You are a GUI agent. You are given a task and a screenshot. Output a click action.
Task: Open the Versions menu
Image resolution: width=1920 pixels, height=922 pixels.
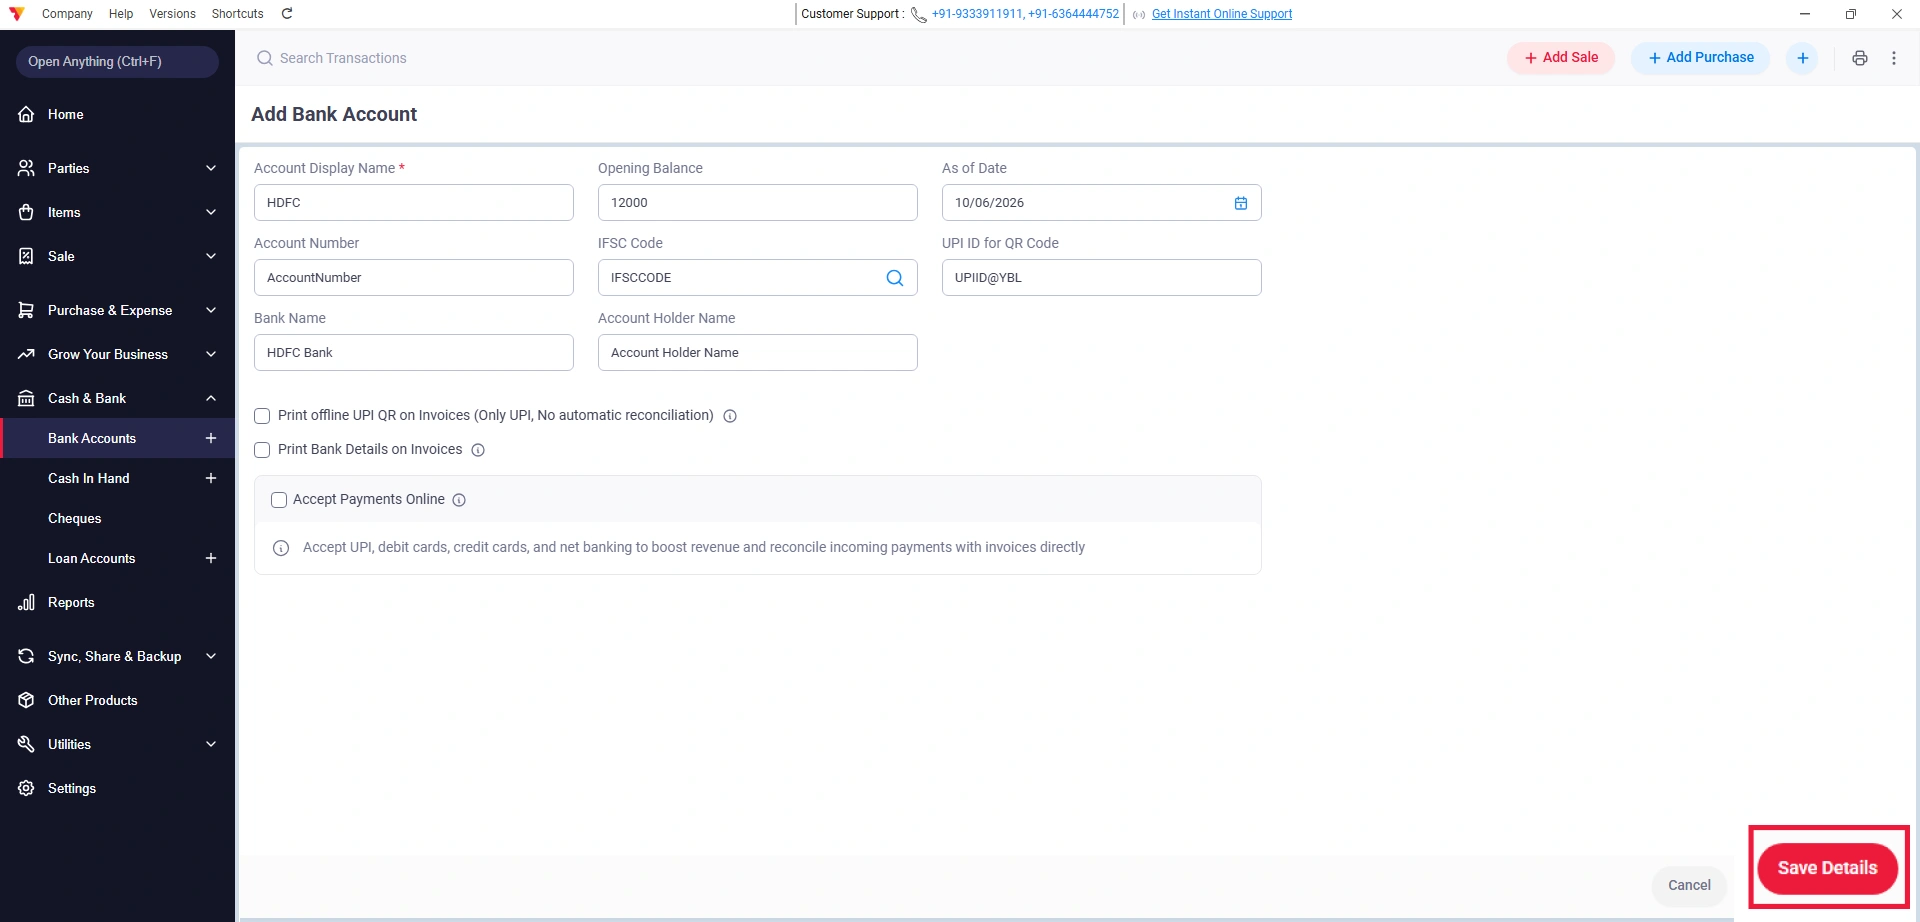point(172,14)
